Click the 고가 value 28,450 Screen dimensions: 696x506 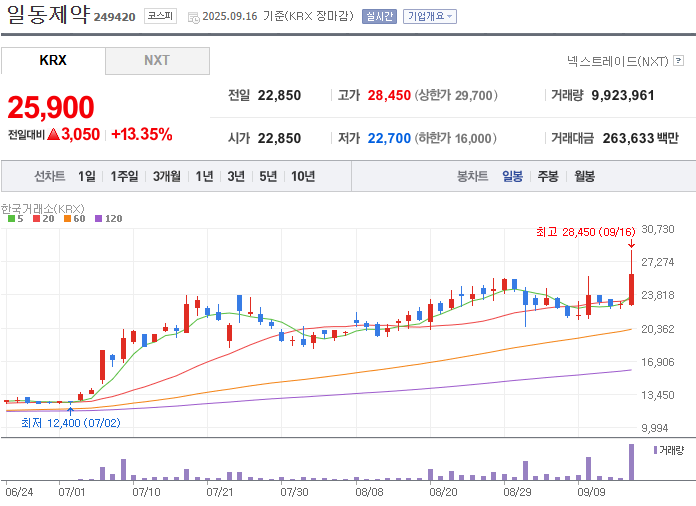[x=389, y=95]
